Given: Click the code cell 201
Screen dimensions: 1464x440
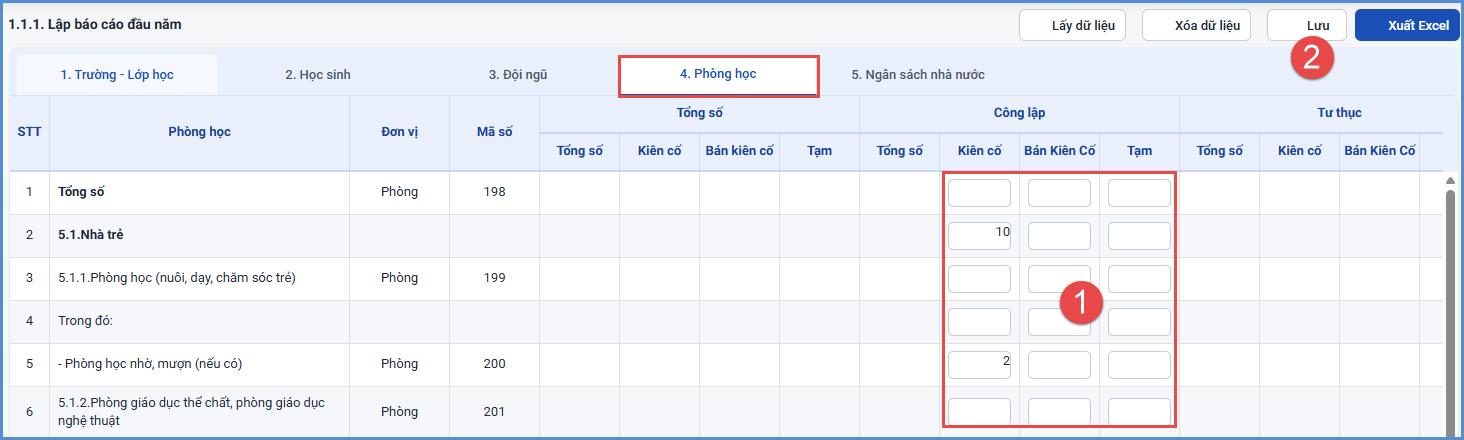Looking at the screenshot, I should (495, 411).
